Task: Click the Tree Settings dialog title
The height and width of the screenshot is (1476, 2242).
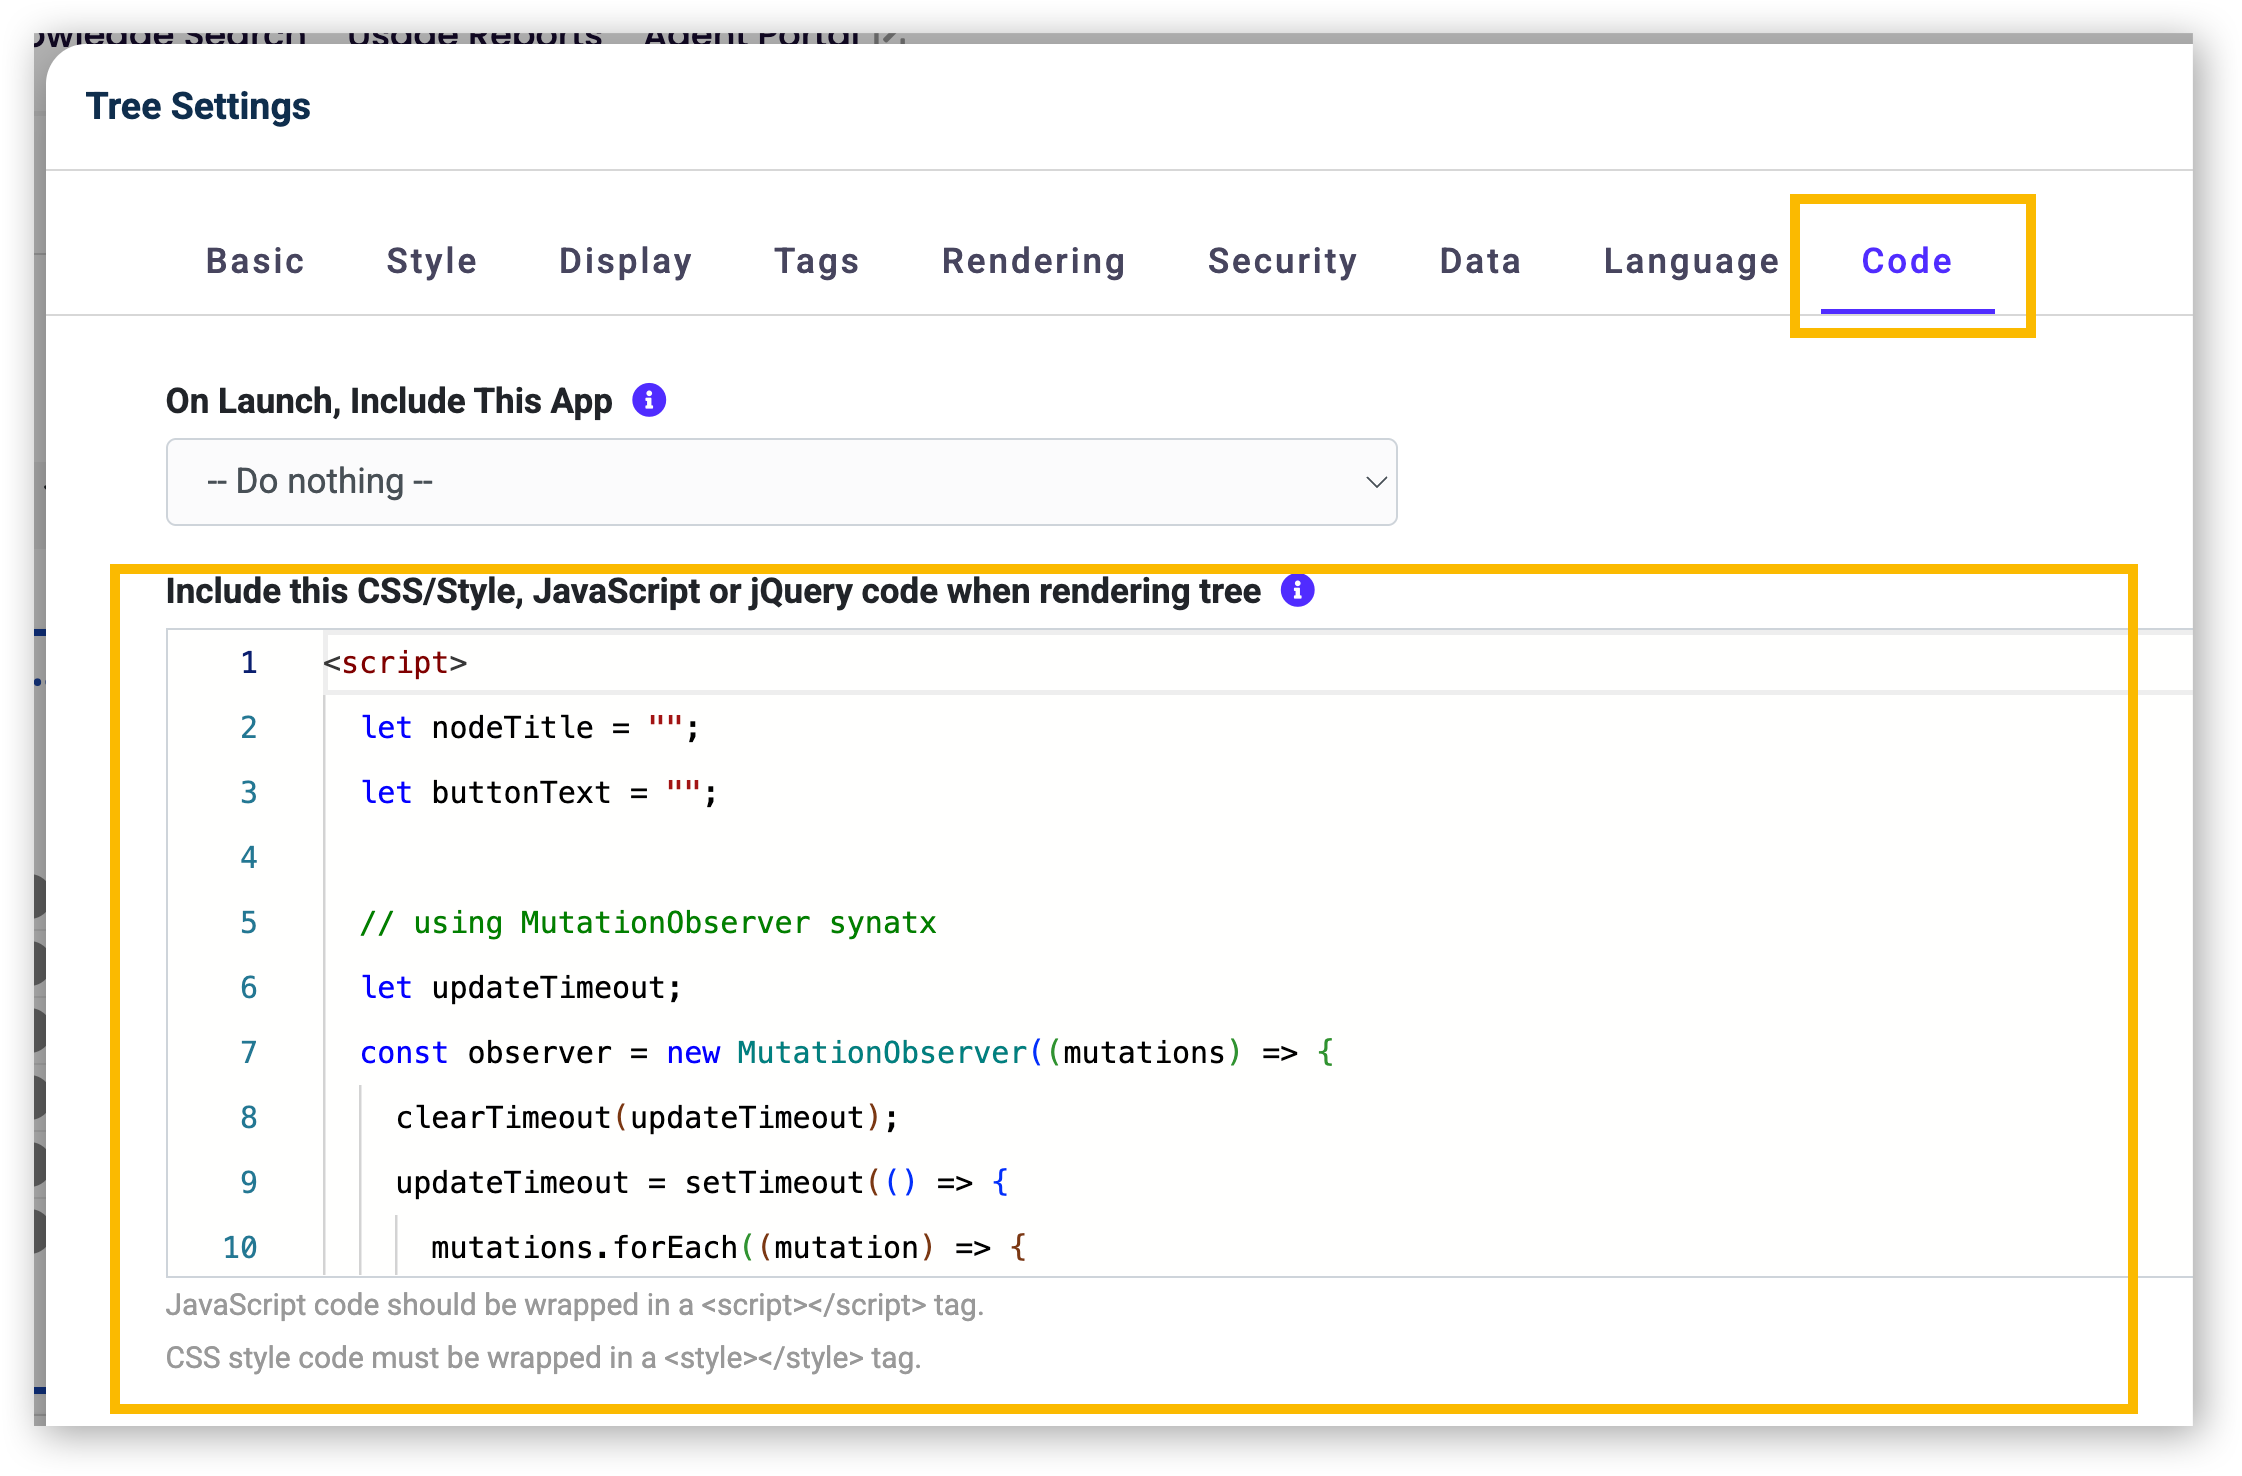Action: click(x=198, y=106)
